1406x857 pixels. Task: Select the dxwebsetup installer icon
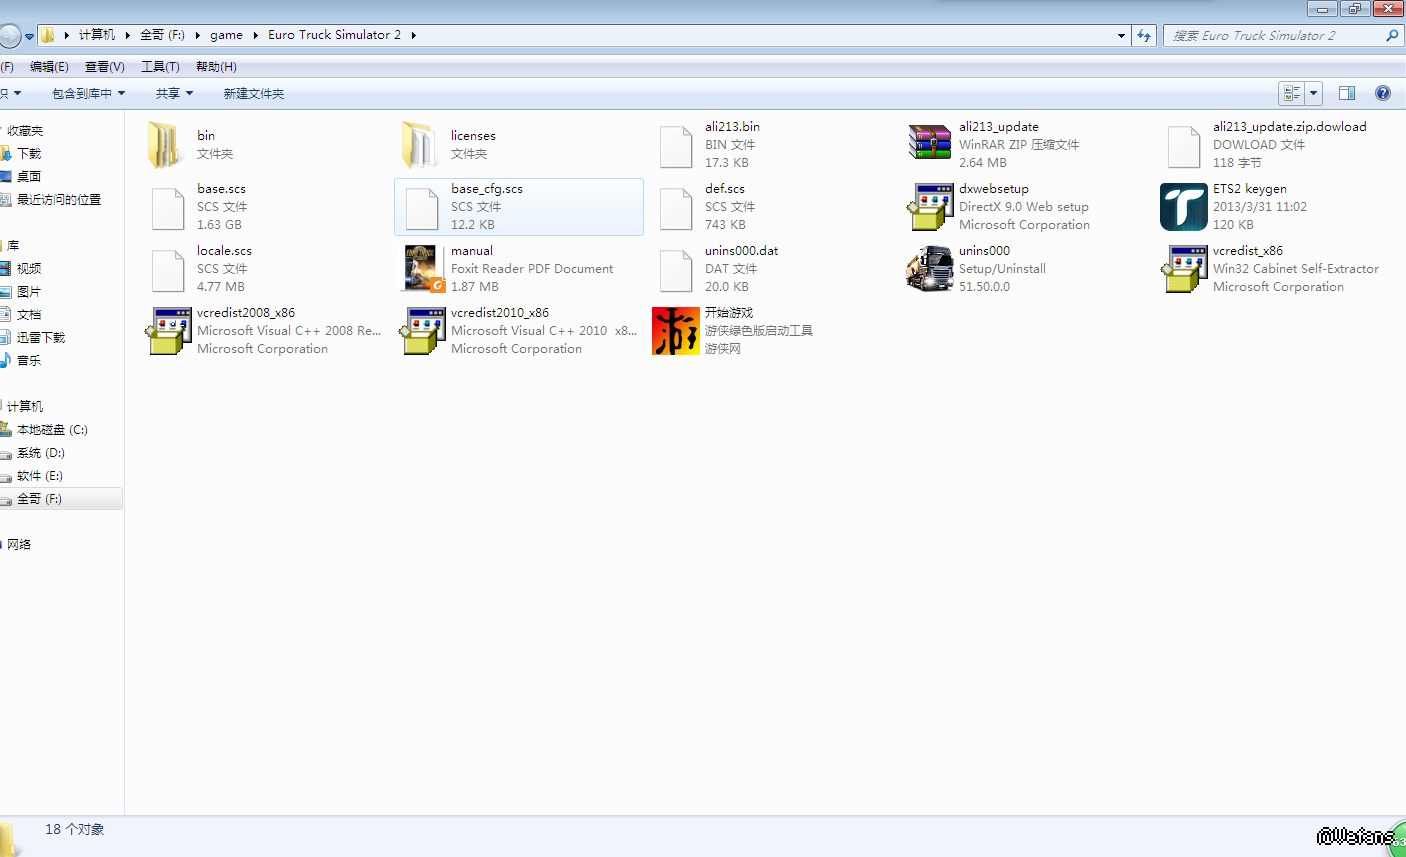930,207
